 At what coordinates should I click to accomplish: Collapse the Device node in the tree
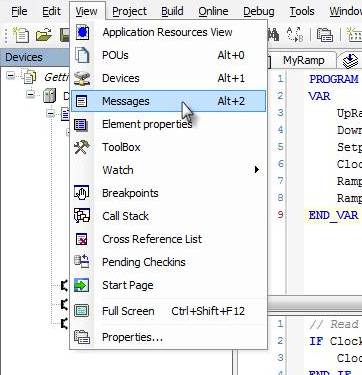pos(31,94)
